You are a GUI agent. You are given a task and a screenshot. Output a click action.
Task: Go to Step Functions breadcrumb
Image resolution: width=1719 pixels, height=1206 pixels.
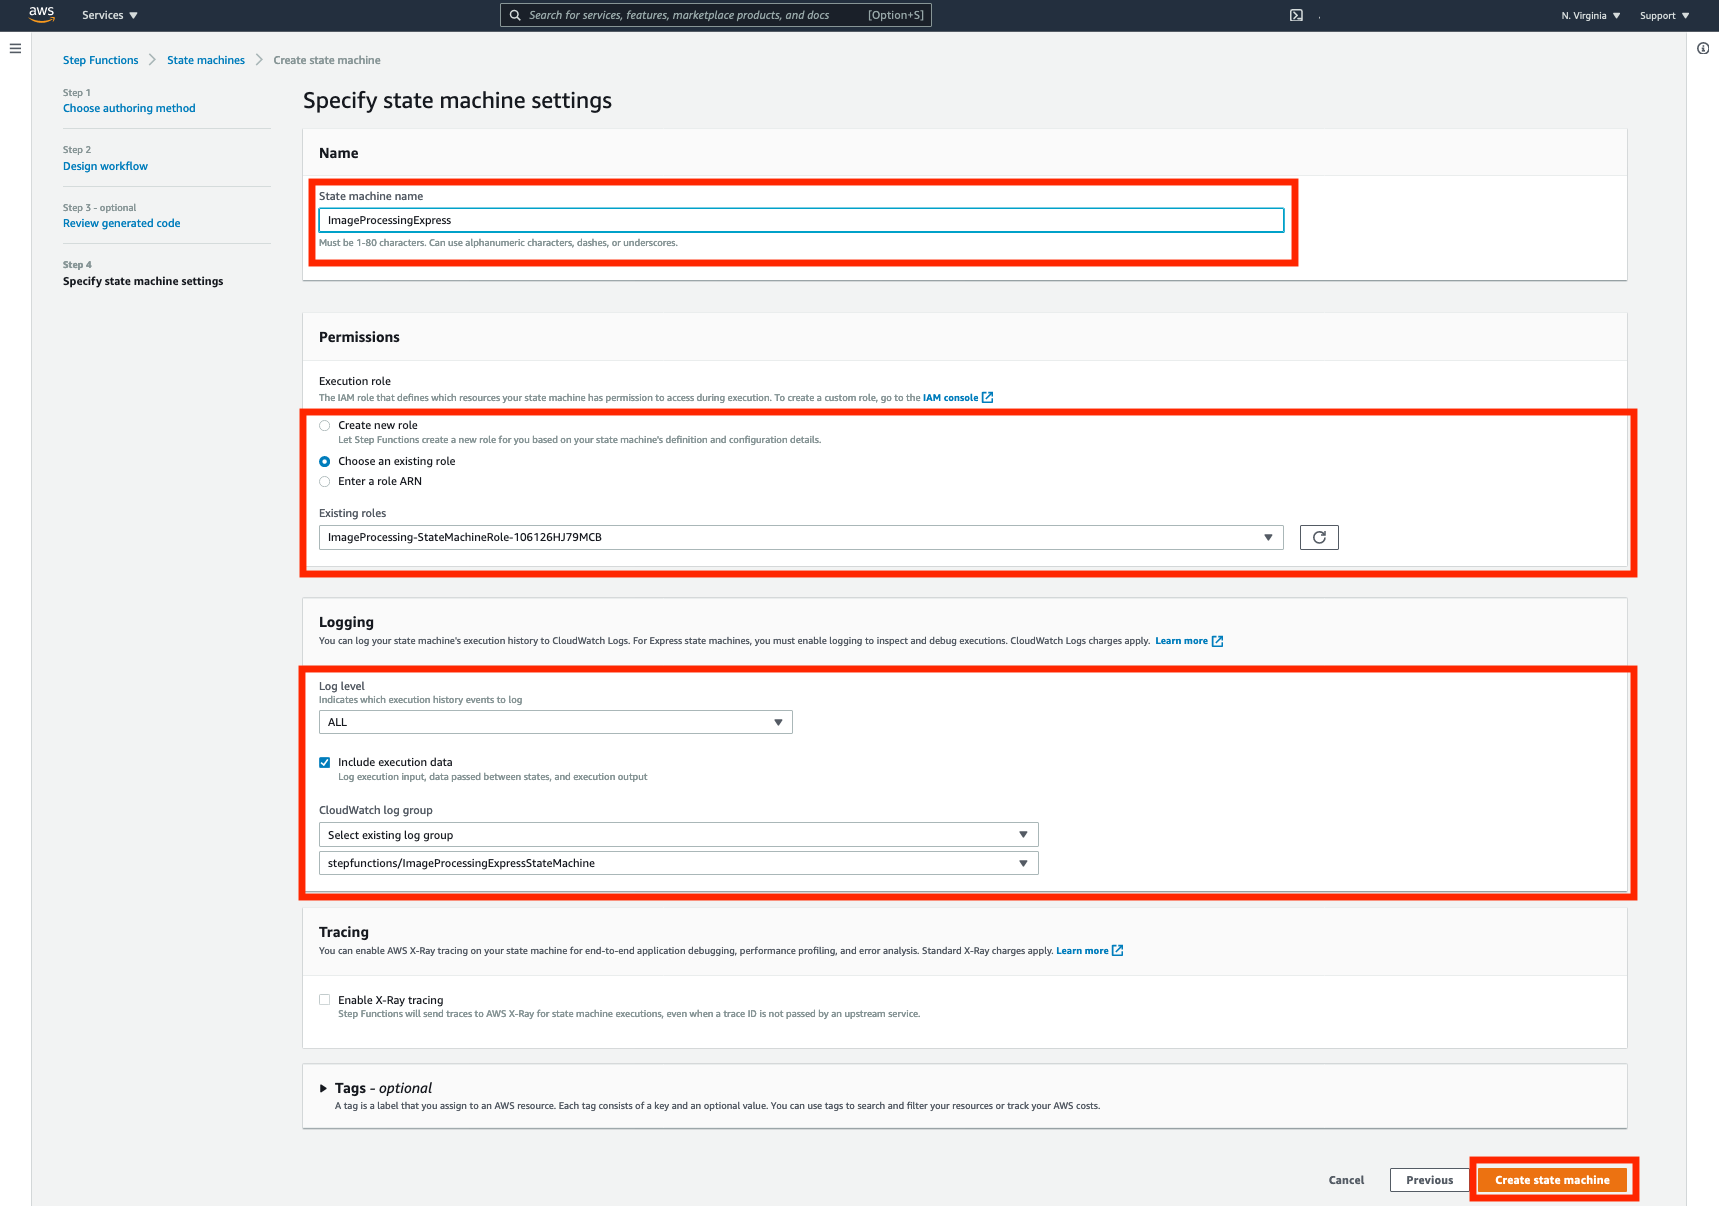(100, 60)
